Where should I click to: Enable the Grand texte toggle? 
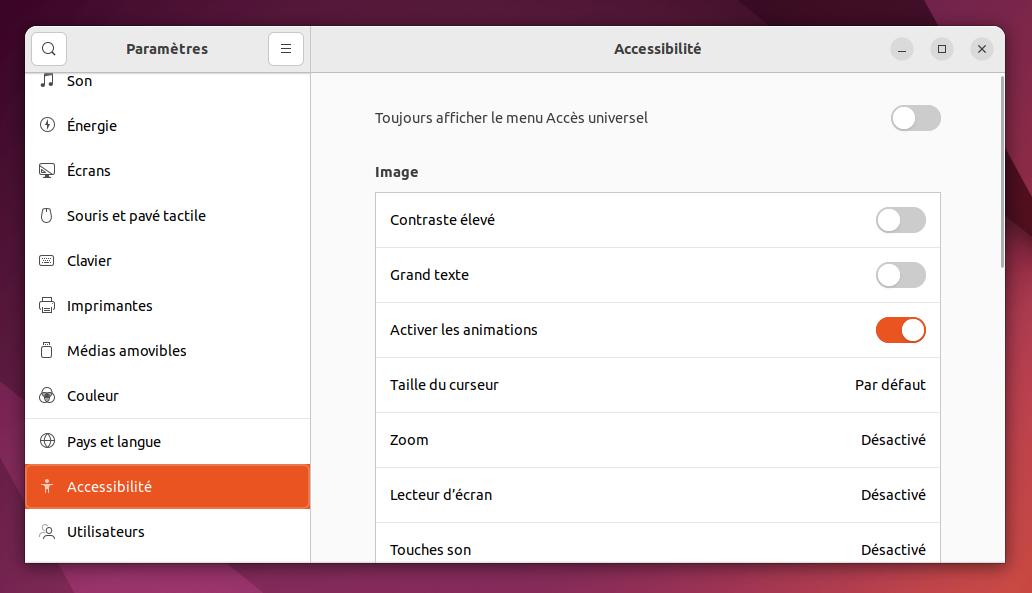pyautogui.click(x=900, y=275)
